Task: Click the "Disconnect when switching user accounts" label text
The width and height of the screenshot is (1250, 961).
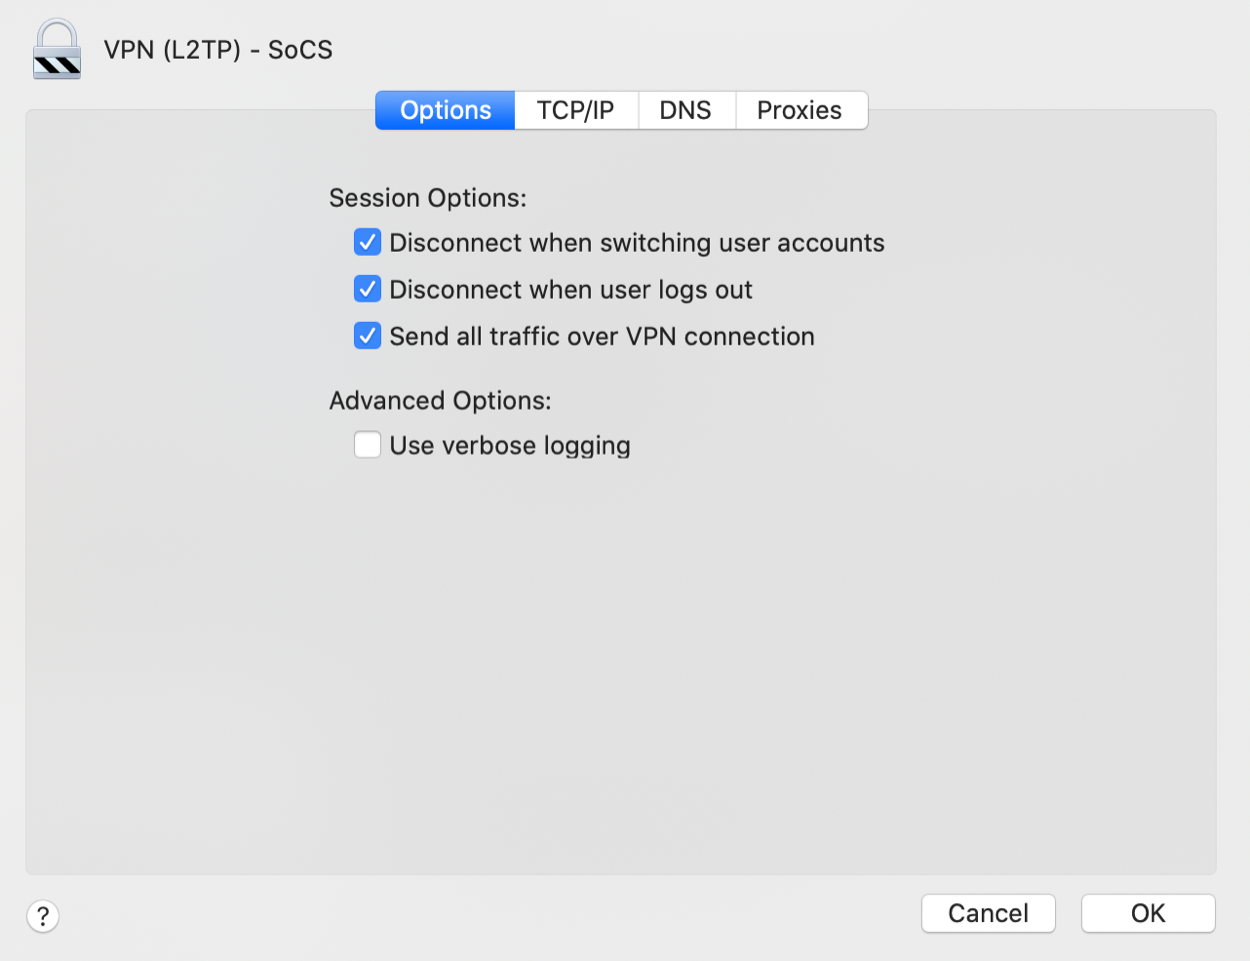Action: tap(636, 243)
